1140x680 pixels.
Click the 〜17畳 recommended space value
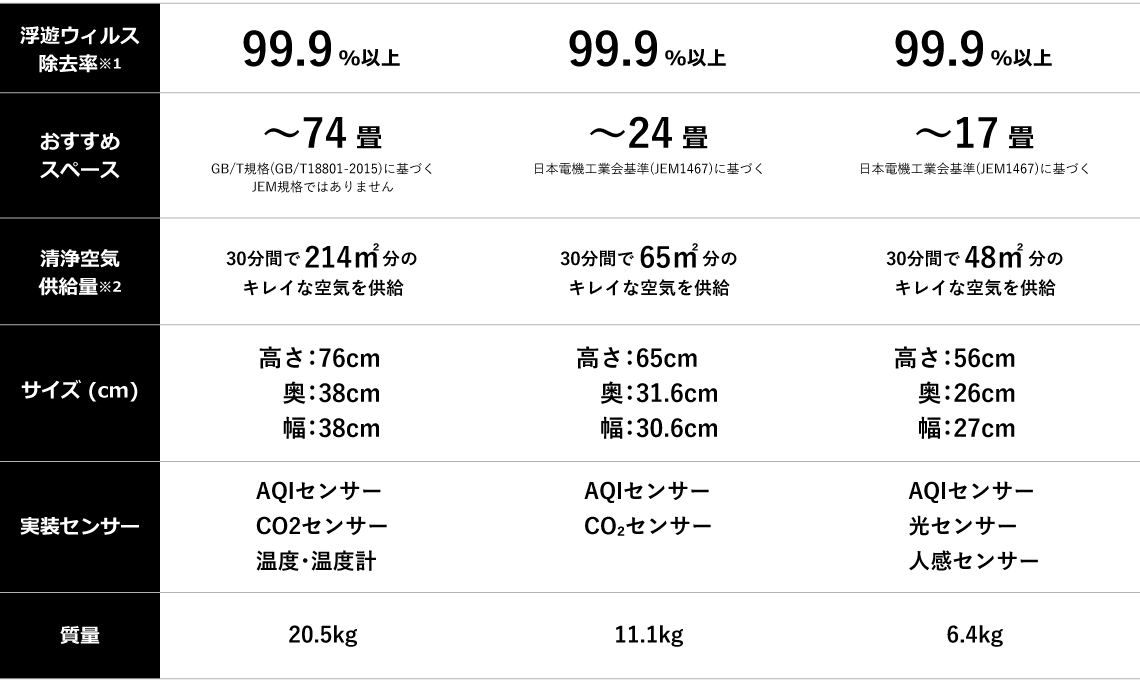click(x=974, y=133)
